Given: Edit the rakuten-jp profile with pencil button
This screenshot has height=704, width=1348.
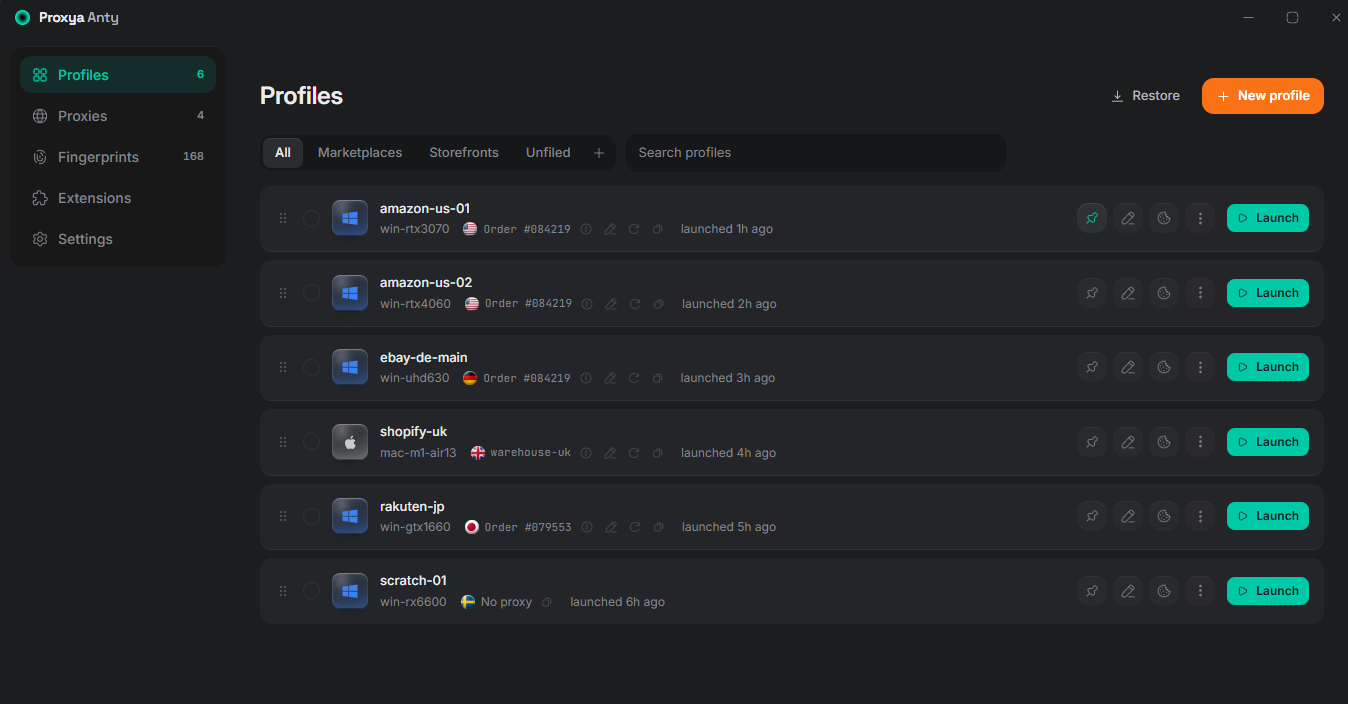Looking at the screenshot, I should [x=1128, y=516].
